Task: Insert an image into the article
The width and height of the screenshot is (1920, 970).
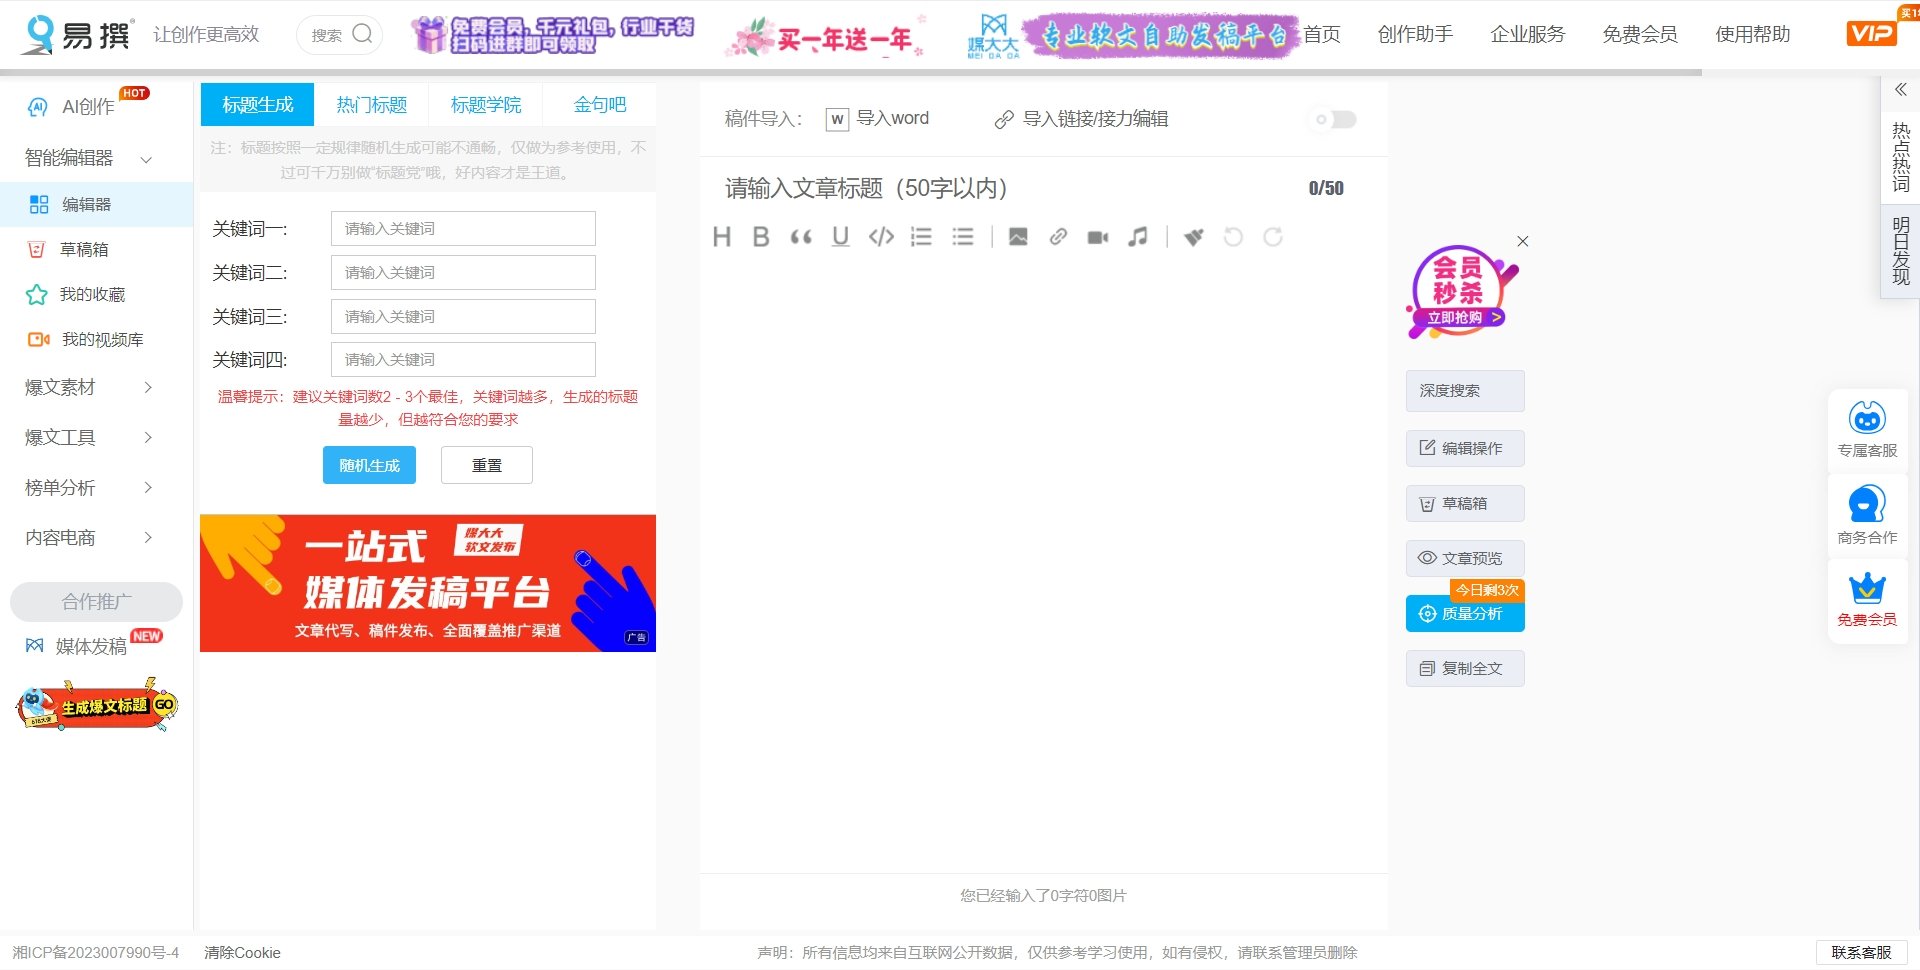Action: coord(1018,237)
